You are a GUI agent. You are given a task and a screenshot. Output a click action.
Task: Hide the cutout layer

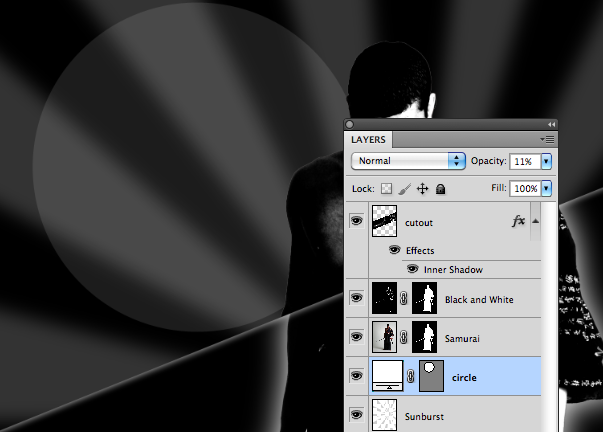point(356,221)
